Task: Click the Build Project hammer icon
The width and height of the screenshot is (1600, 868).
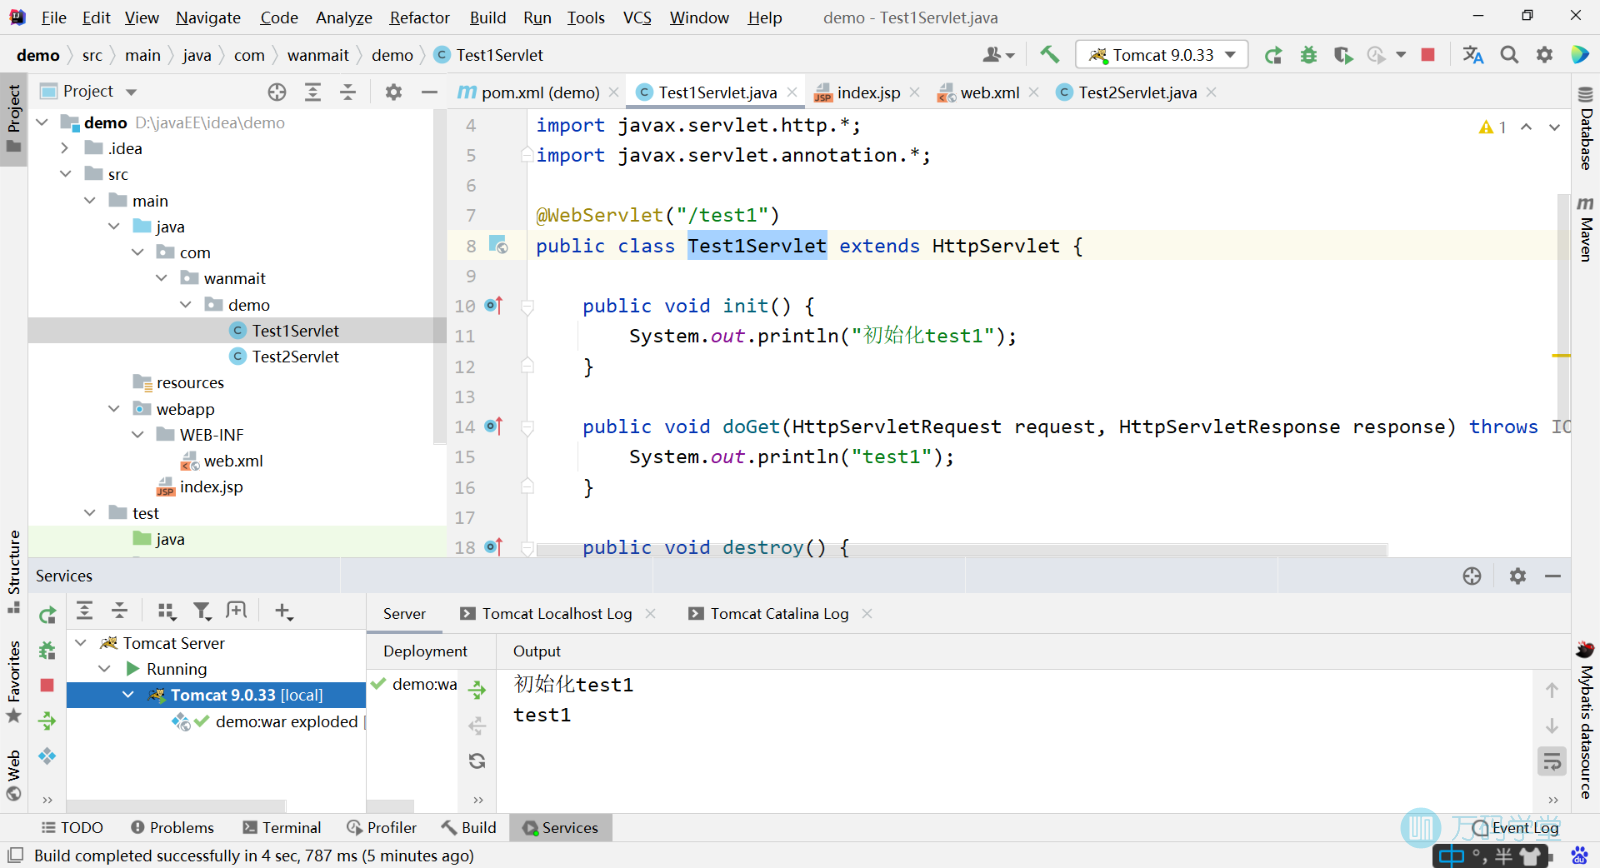Action: click(1049, 55)
